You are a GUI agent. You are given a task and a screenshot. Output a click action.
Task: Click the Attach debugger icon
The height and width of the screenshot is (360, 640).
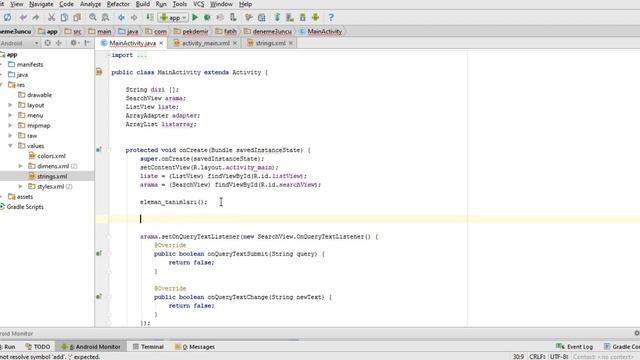(x=233, y=18)
